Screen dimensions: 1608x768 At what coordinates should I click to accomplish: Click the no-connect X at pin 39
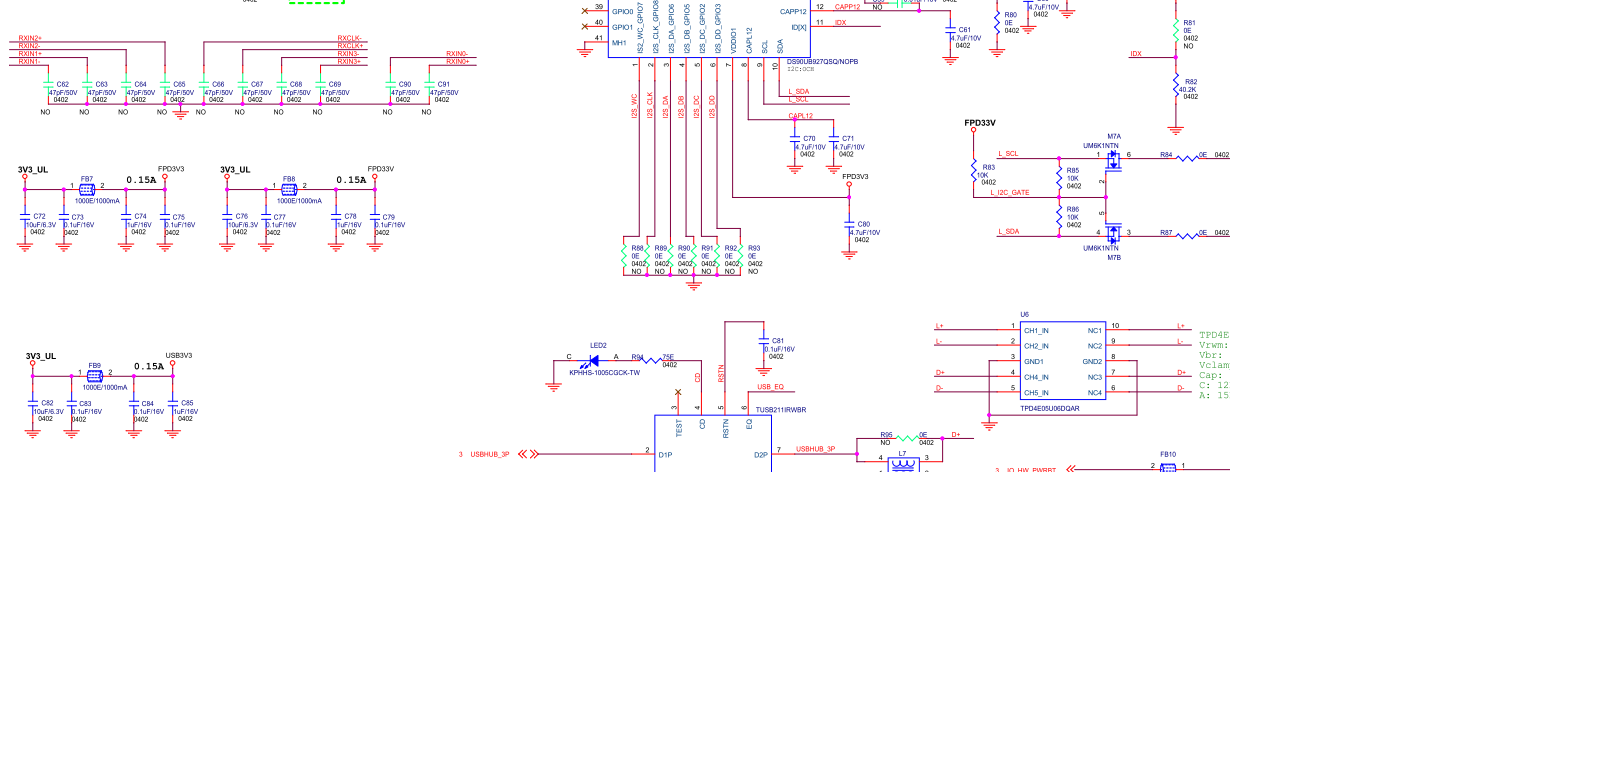[585, 11]
